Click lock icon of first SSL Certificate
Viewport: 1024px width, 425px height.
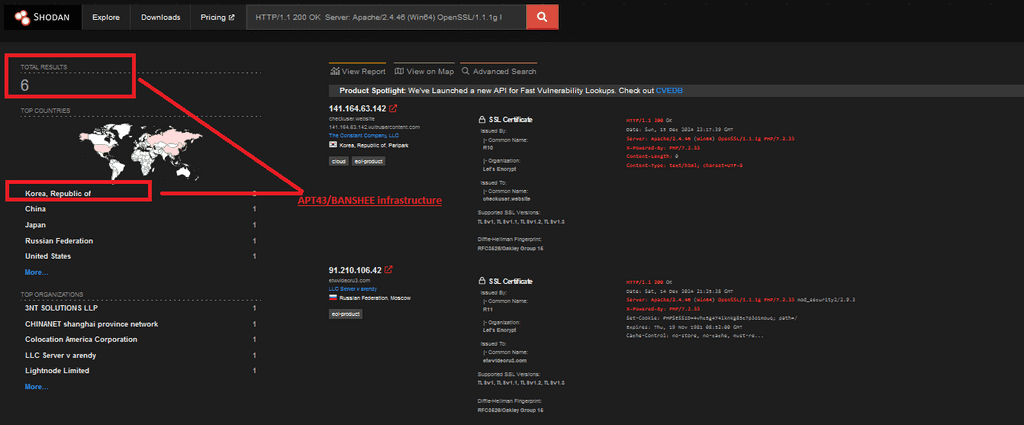[x=482, y=120]
